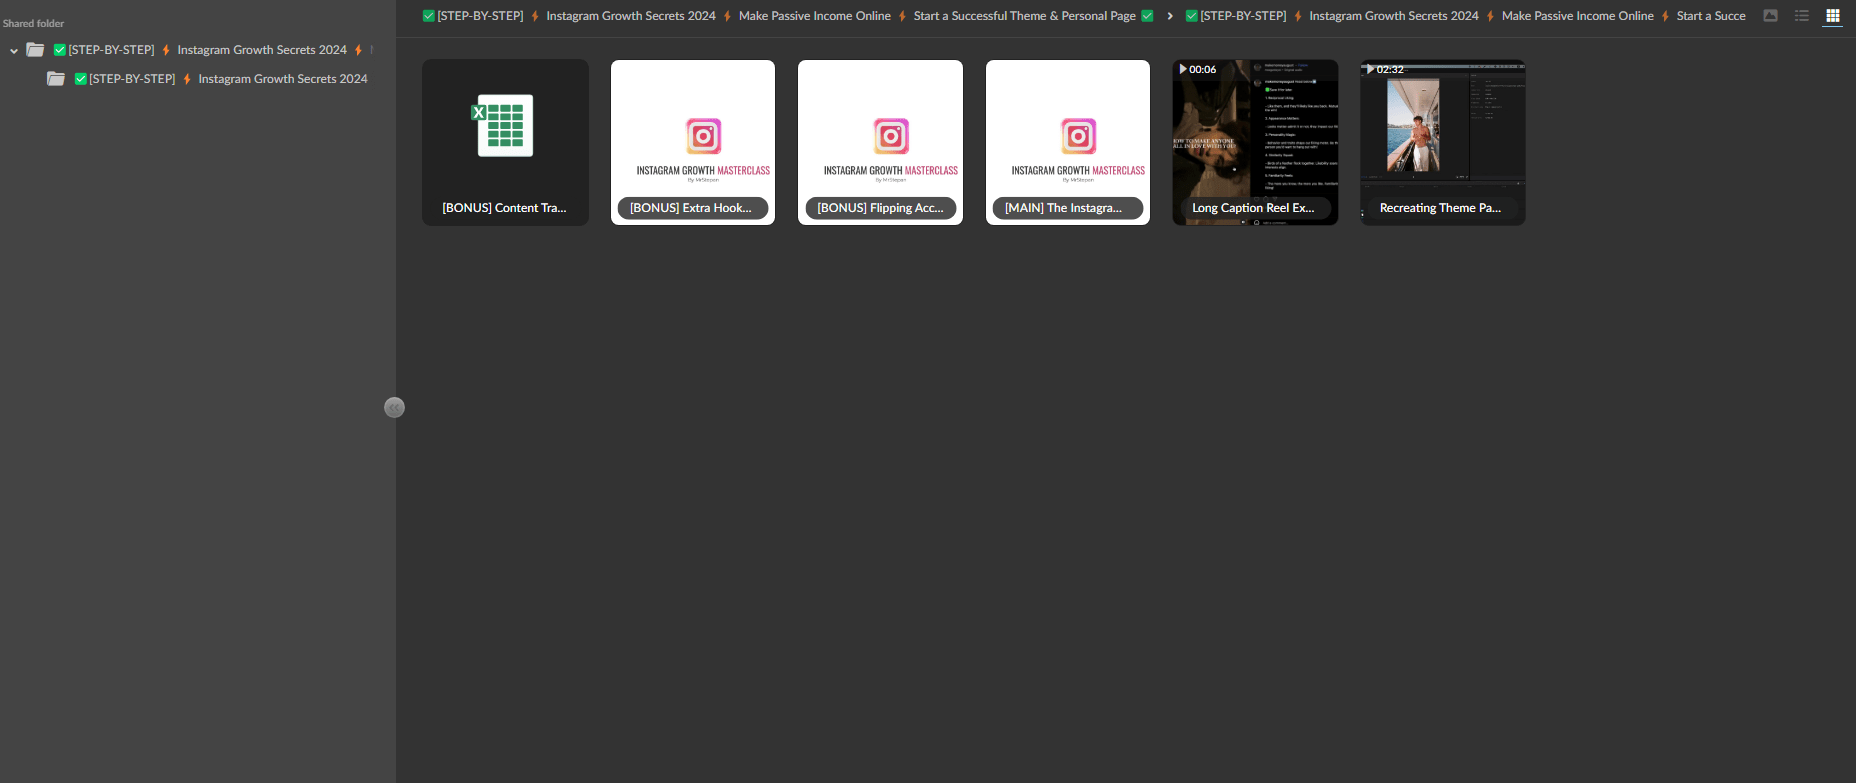This screenshot has height=783, width=1856.
Task: Click the 02:32 play badge on video
Action: [1385, 70]
